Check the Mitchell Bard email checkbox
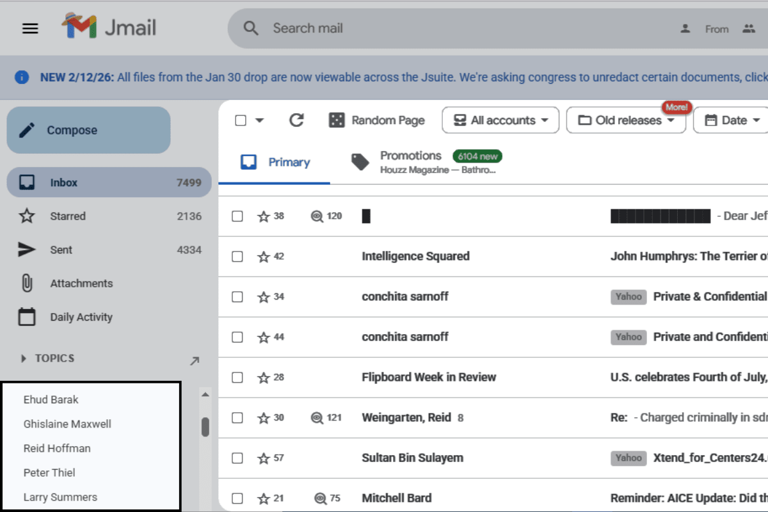The image size is (768, 512). pyautogui.click(x=237, y=498)
